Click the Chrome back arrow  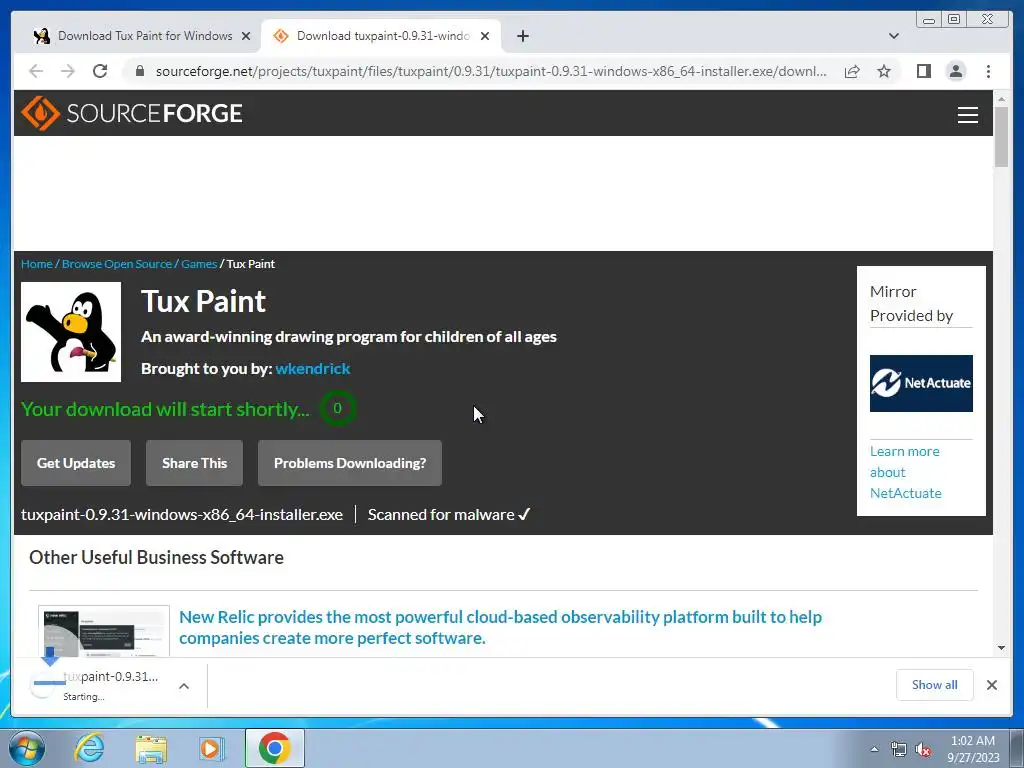point(36,71)
